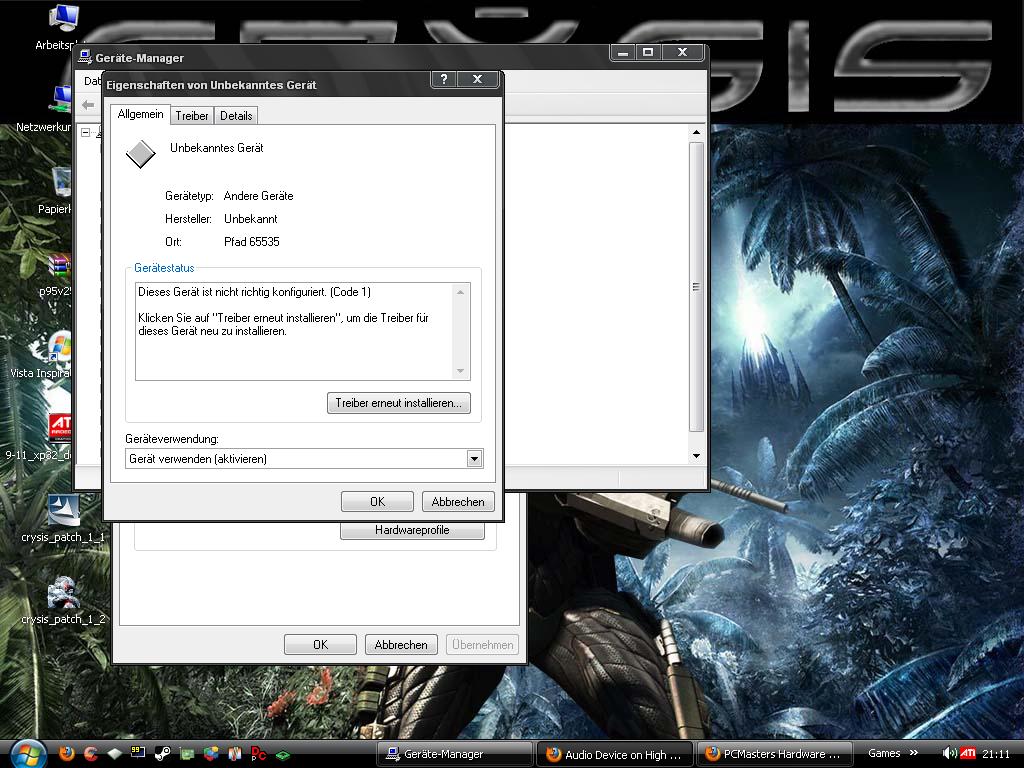
Task: Maximize the Geräte-Manager window
Action: [x=648, y=52]
